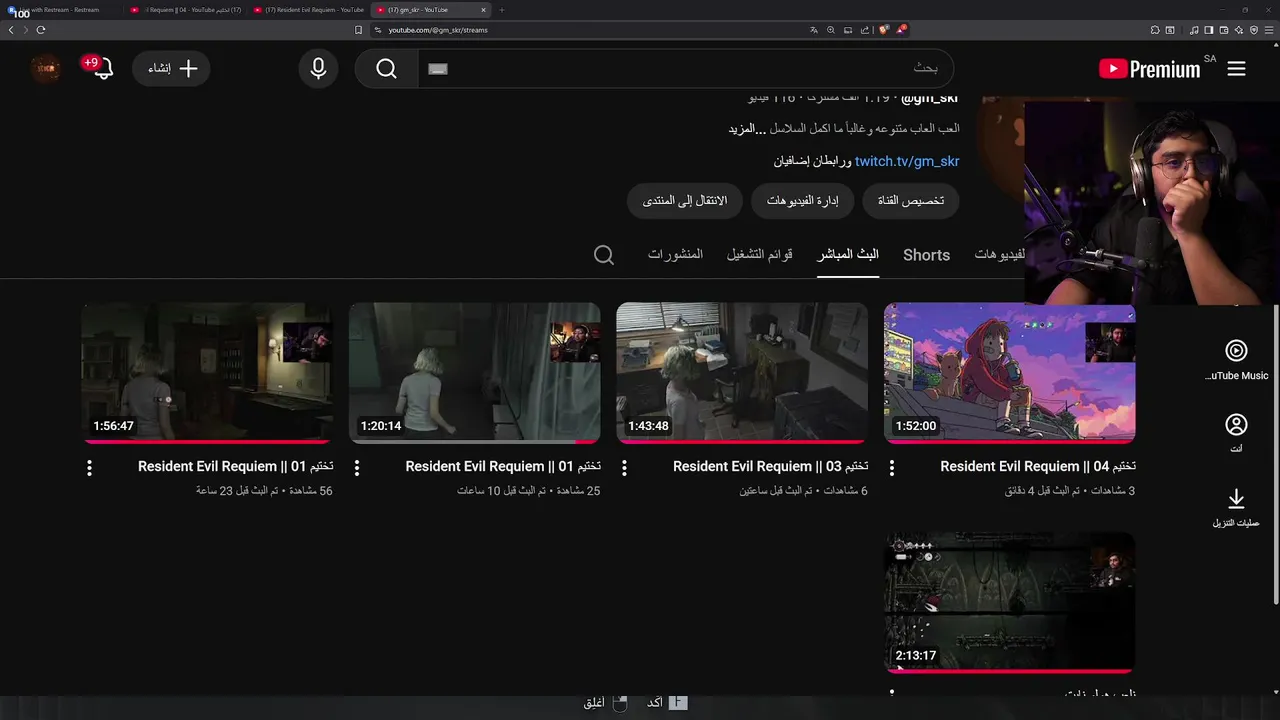Image resolution: width=1280 pixels, height=720 pixels.
Task: Reload the page with the refresh icon
Action: point(41,30)
